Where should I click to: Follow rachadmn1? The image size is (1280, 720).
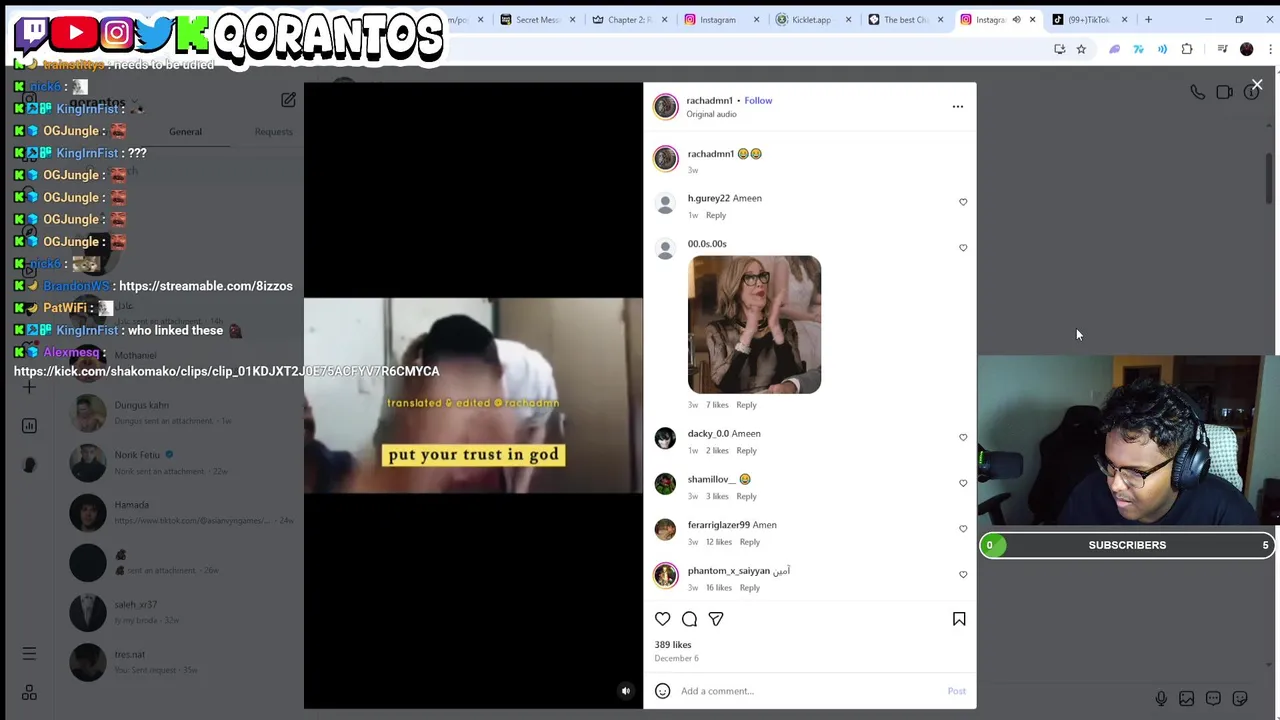(x=758, y=100)
